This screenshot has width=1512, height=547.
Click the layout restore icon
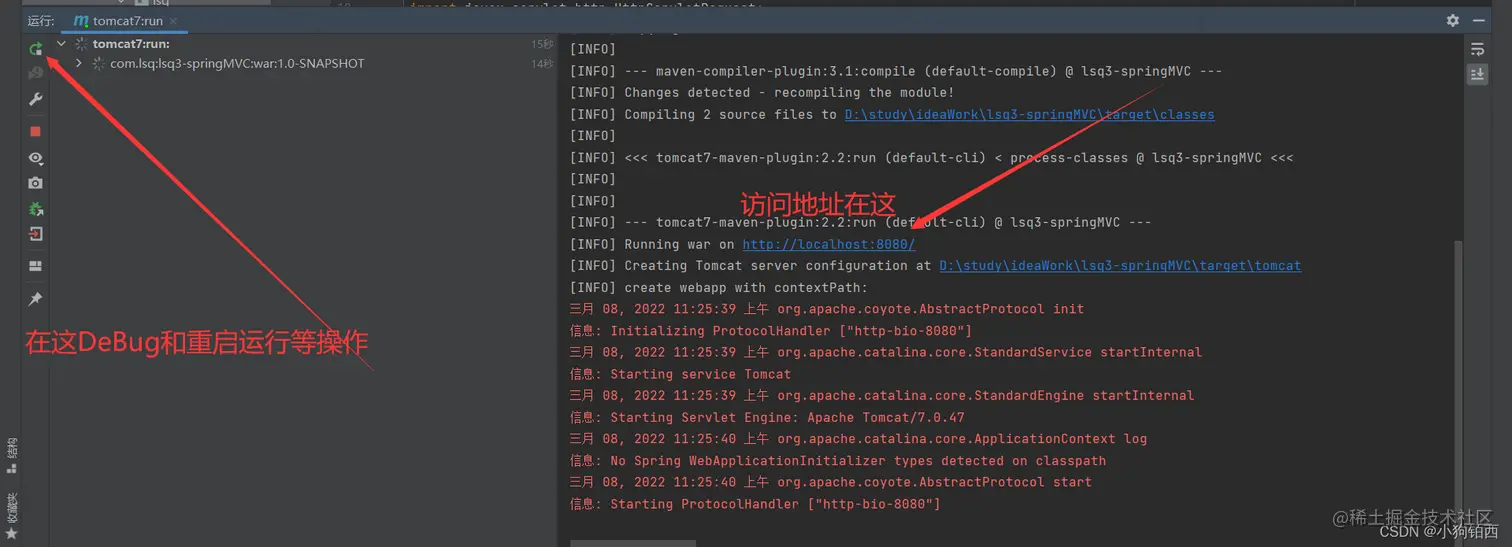tap(35, 266)
